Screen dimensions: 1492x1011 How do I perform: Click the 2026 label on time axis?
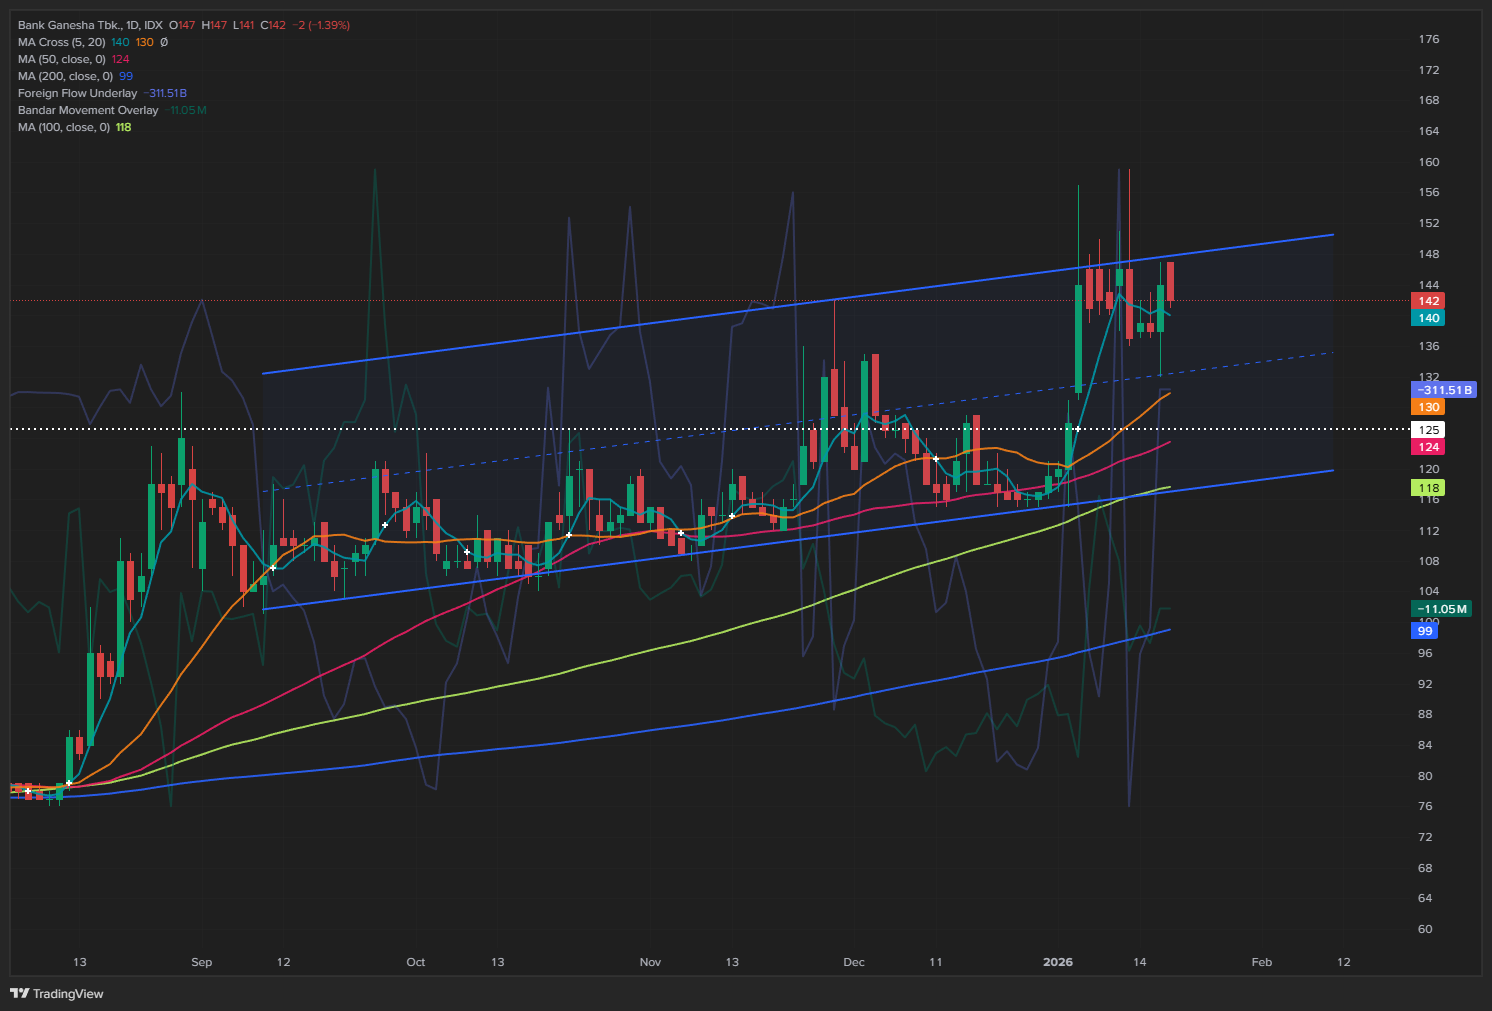pos(1057,962)
